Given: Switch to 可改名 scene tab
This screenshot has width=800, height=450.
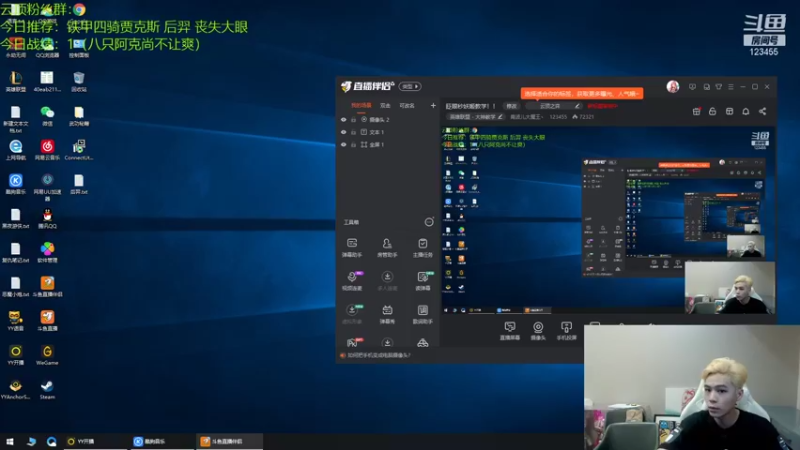Looking at the screenshot, I should click(x=407, y=106).
